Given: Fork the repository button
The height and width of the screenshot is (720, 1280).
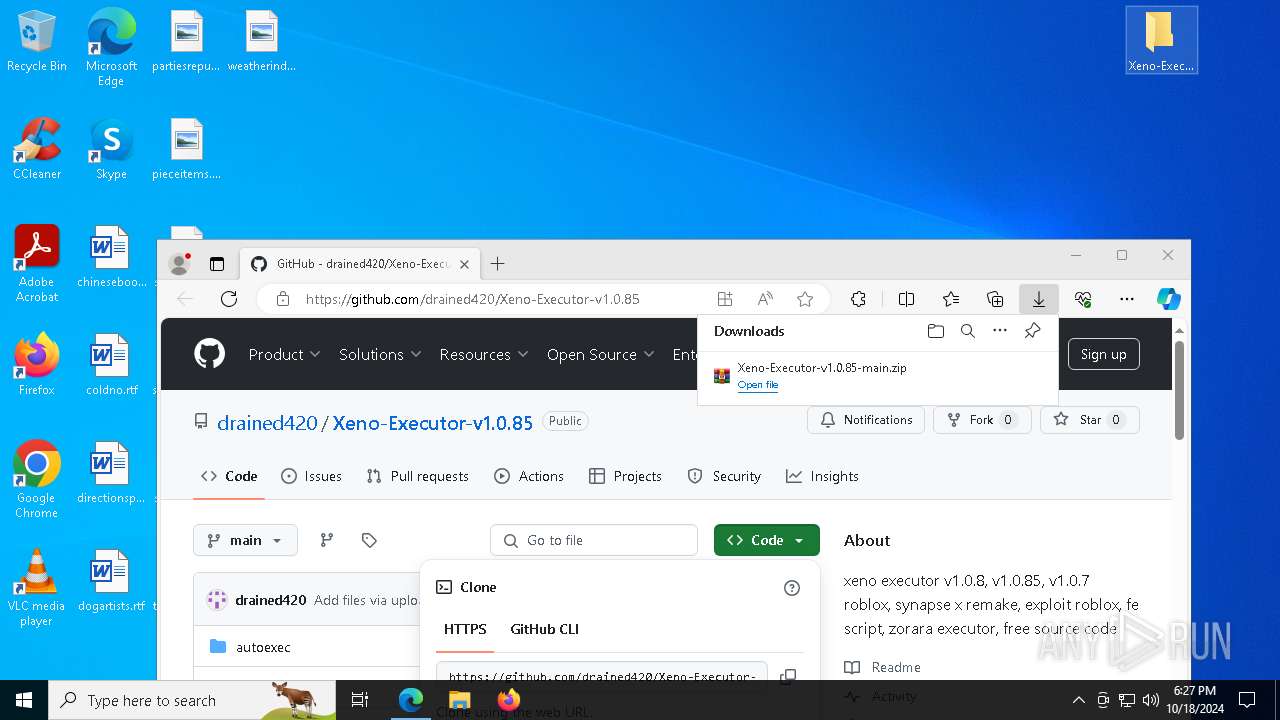Looking at the screenshot, I should click(982, 420).
